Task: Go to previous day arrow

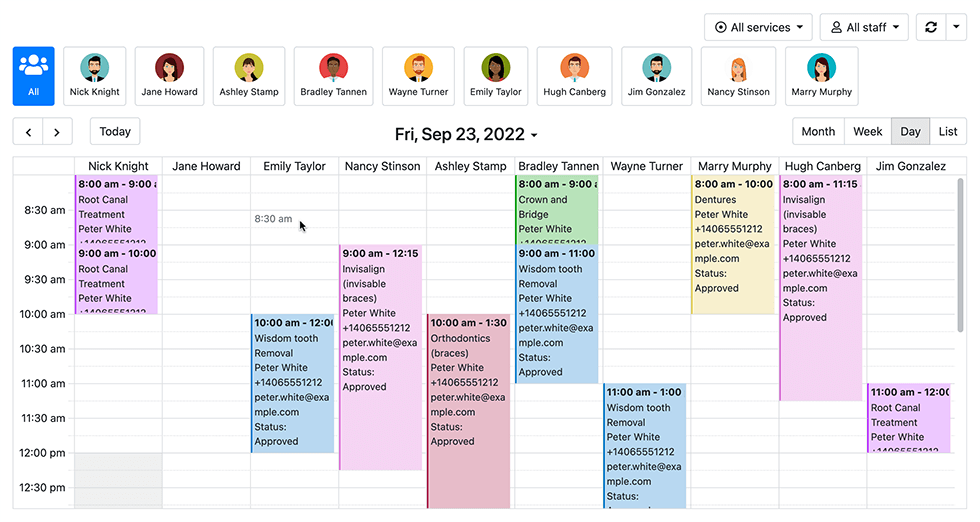Action: point(28,132)
